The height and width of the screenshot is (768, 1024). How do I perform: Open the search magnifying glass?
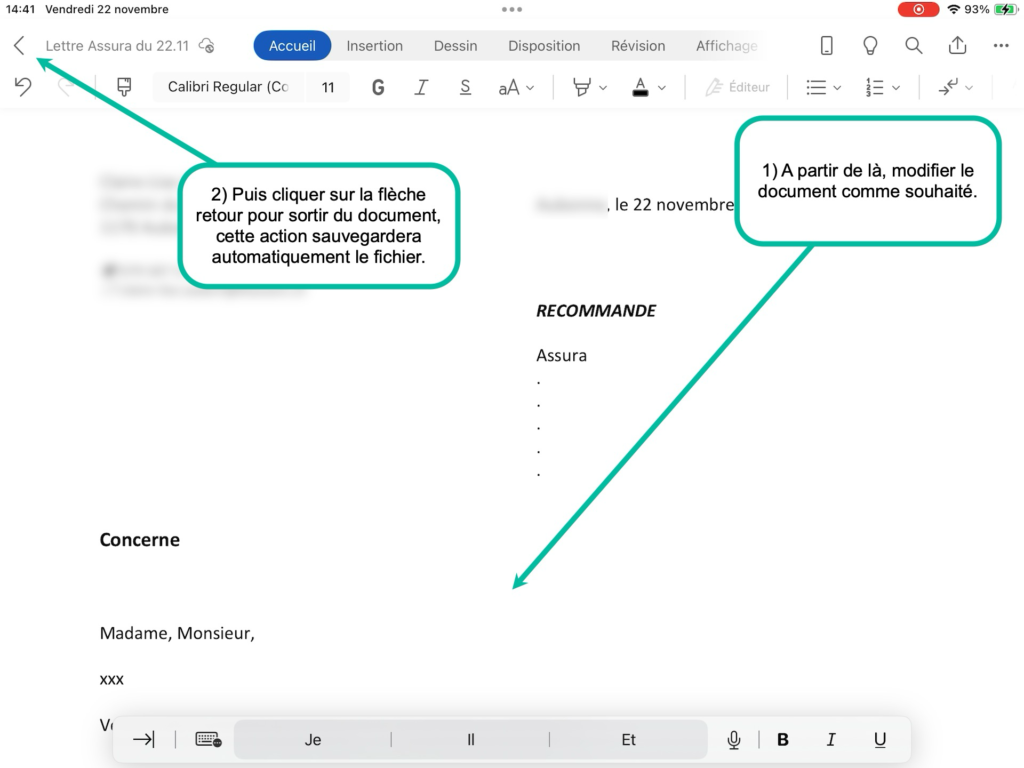[x=913, y=46]
